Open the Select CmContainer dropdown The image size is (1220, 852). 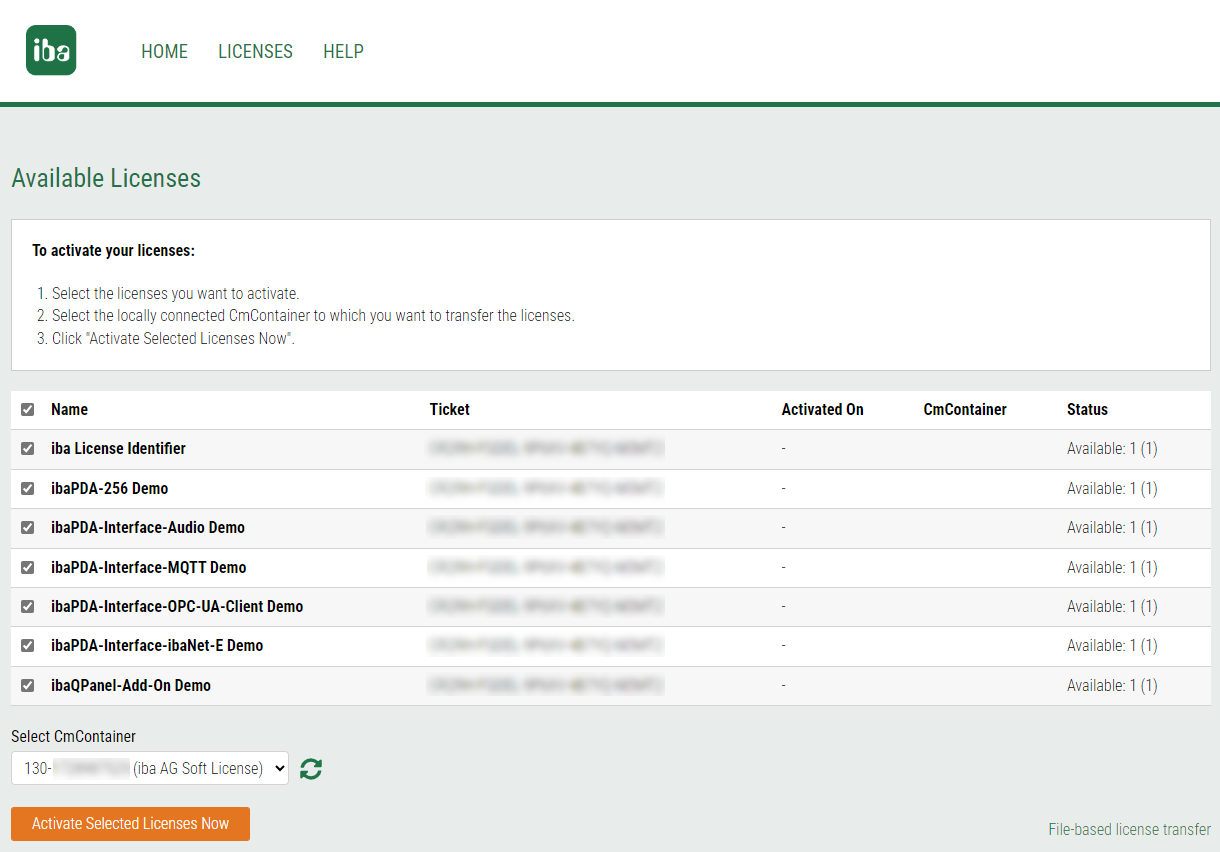click(x=150, y=768)
